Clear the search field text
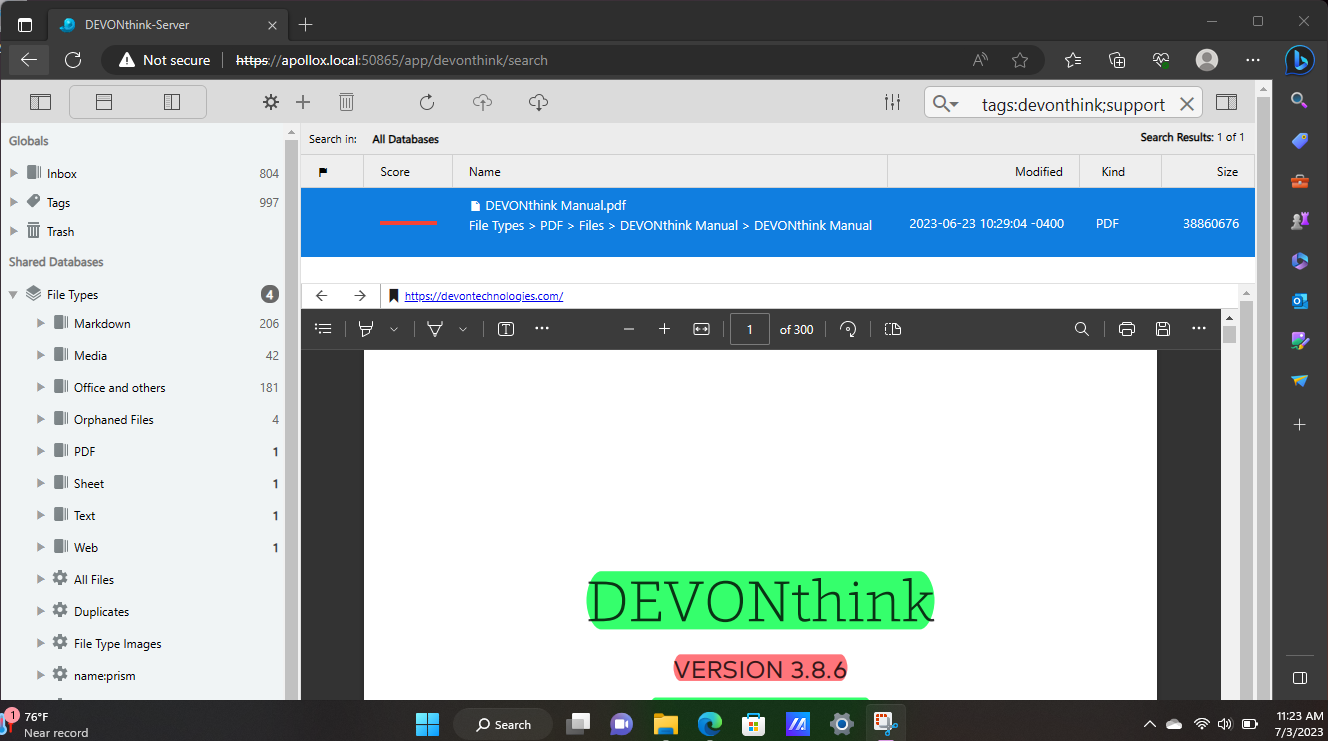The width and height of the screenshot is (1328, 741). [x=1187, y=104]
